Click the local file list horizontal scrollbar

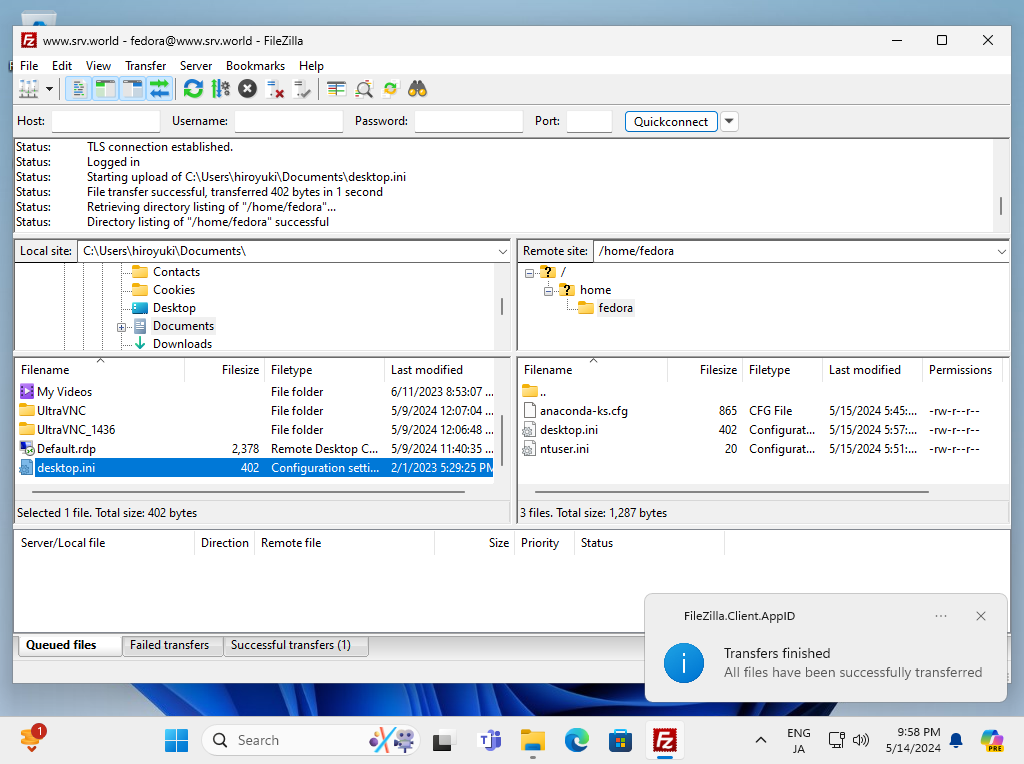click(249, 491)
